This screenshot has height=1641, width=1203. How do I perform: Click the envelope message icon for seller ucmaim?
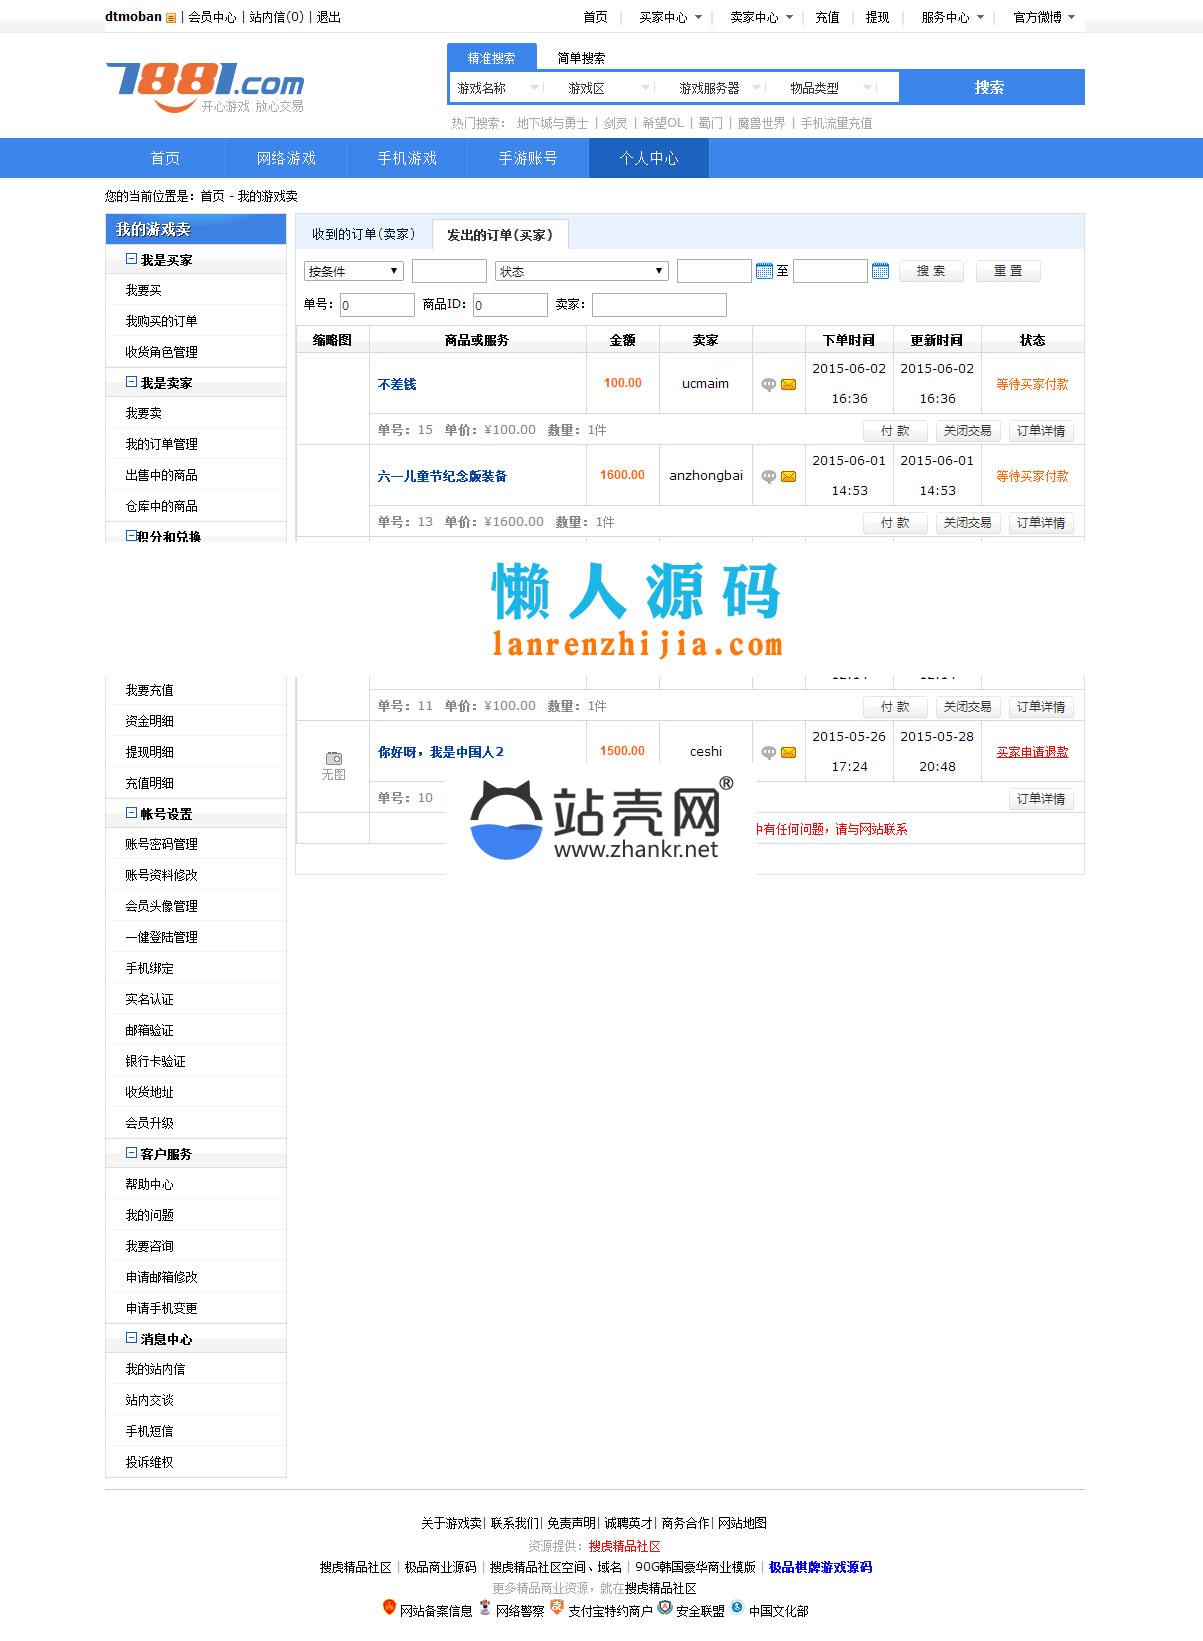pos(788,385)
